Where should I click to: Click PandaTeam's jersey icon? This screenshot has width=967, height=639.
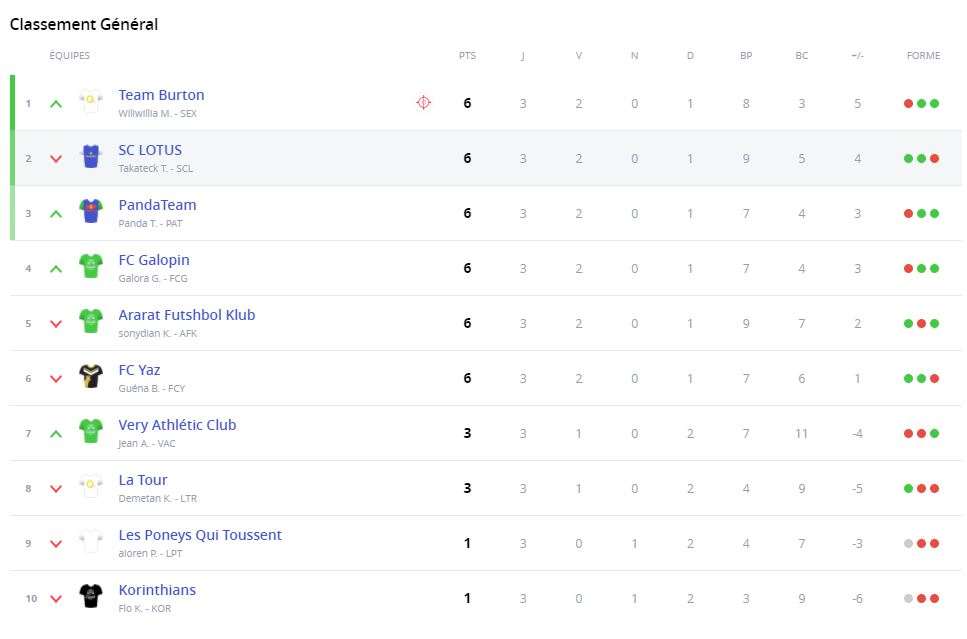[x=91, y=212]
